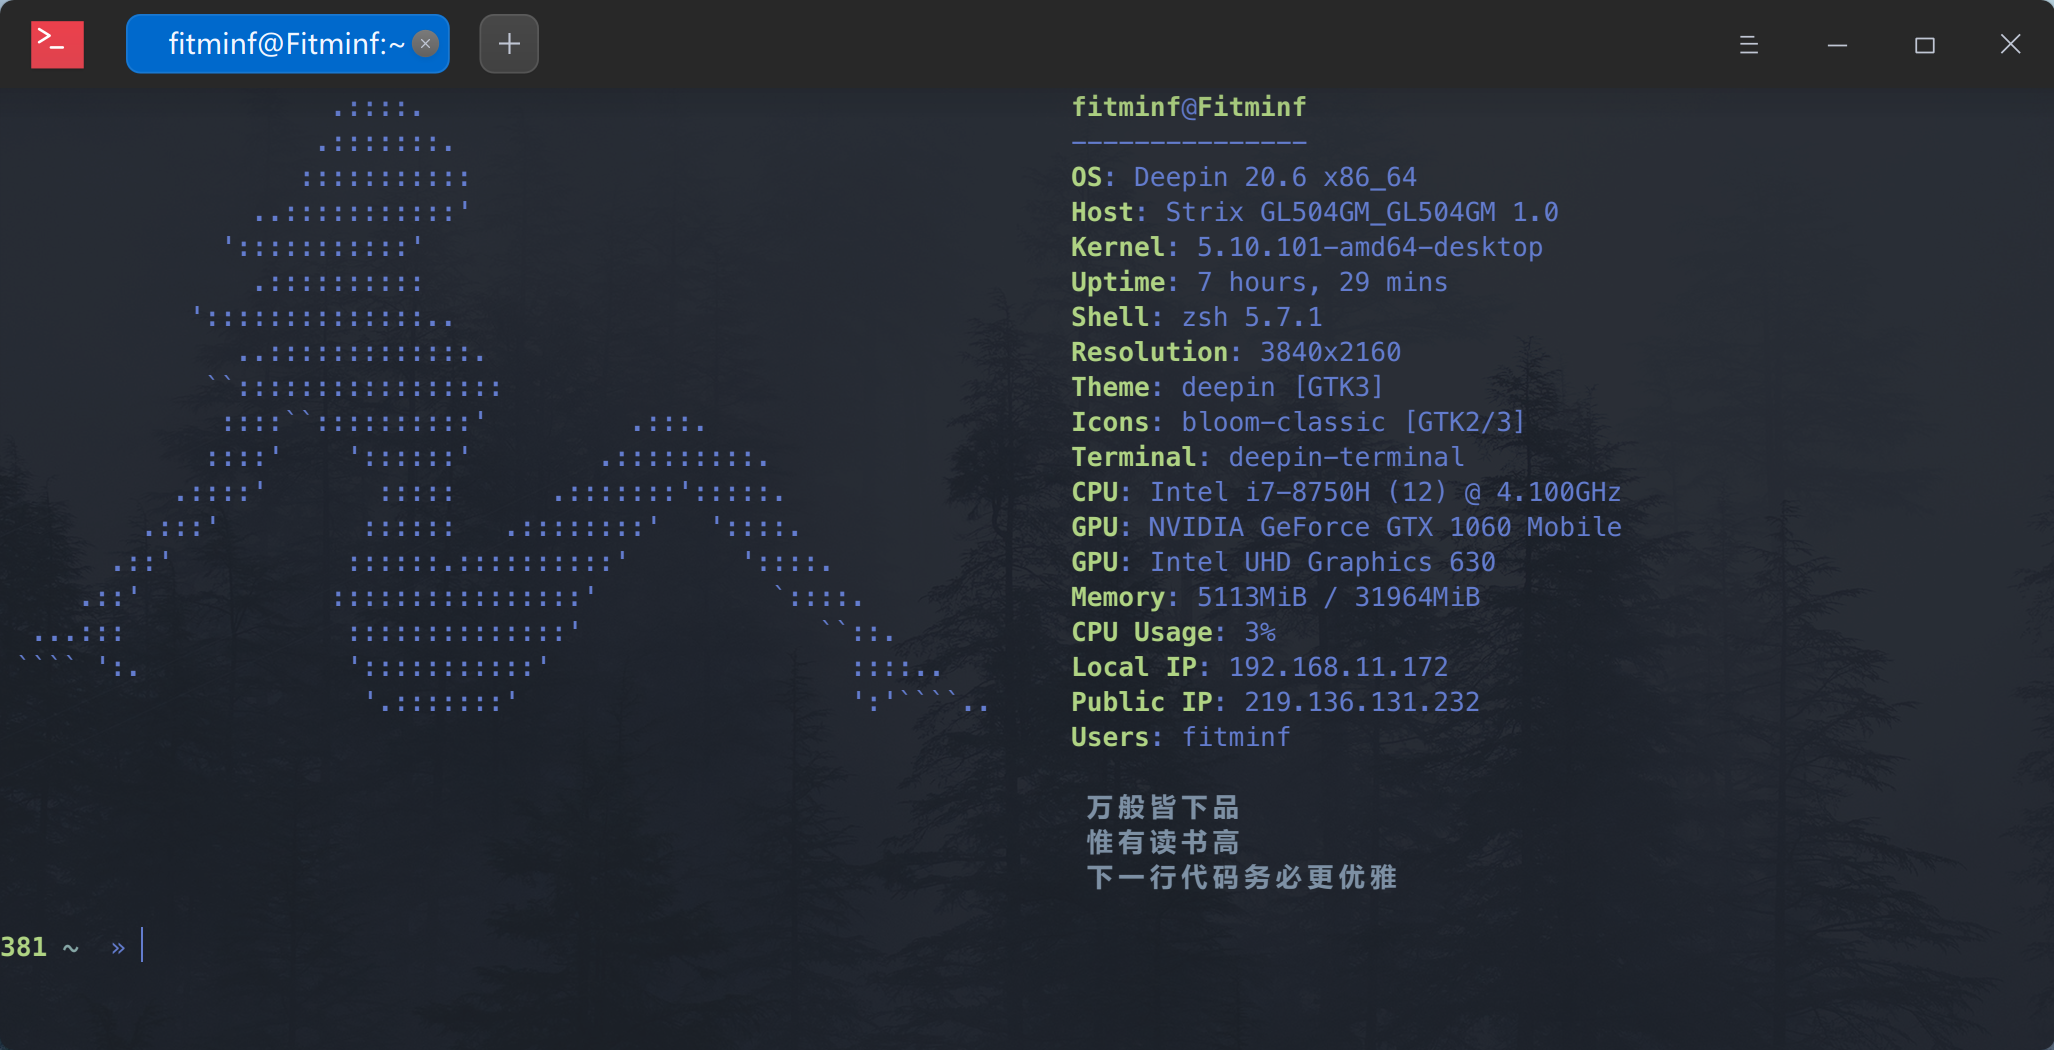The image size is (2054, 1050).
Task: Click the Public IP address 219.136.131.232
Action: click(x=1362, y=702)
